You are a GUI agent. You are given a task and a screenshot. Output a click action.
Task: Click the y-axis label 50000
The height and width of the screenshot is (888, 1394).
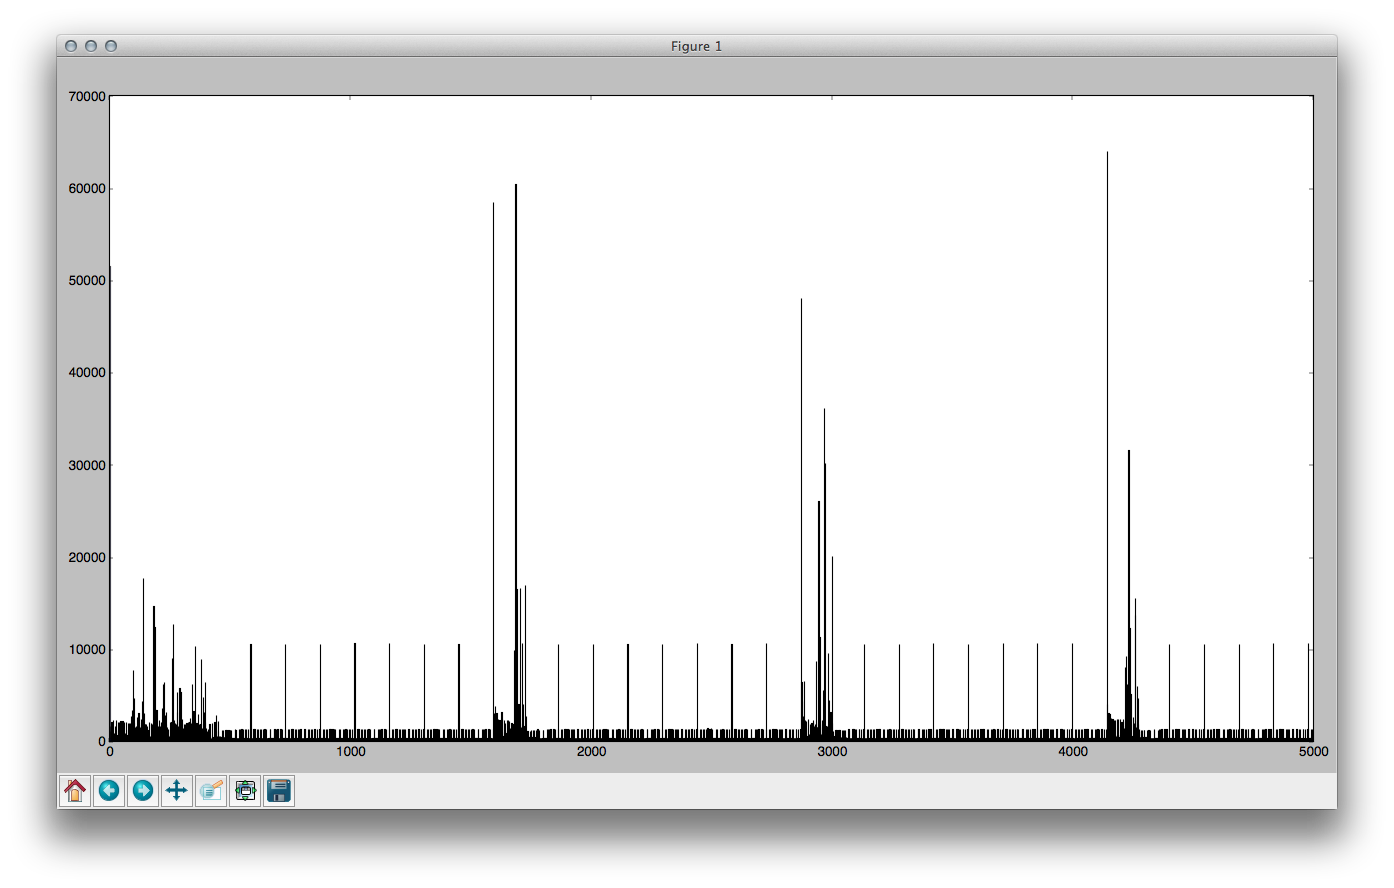(87, 280)
